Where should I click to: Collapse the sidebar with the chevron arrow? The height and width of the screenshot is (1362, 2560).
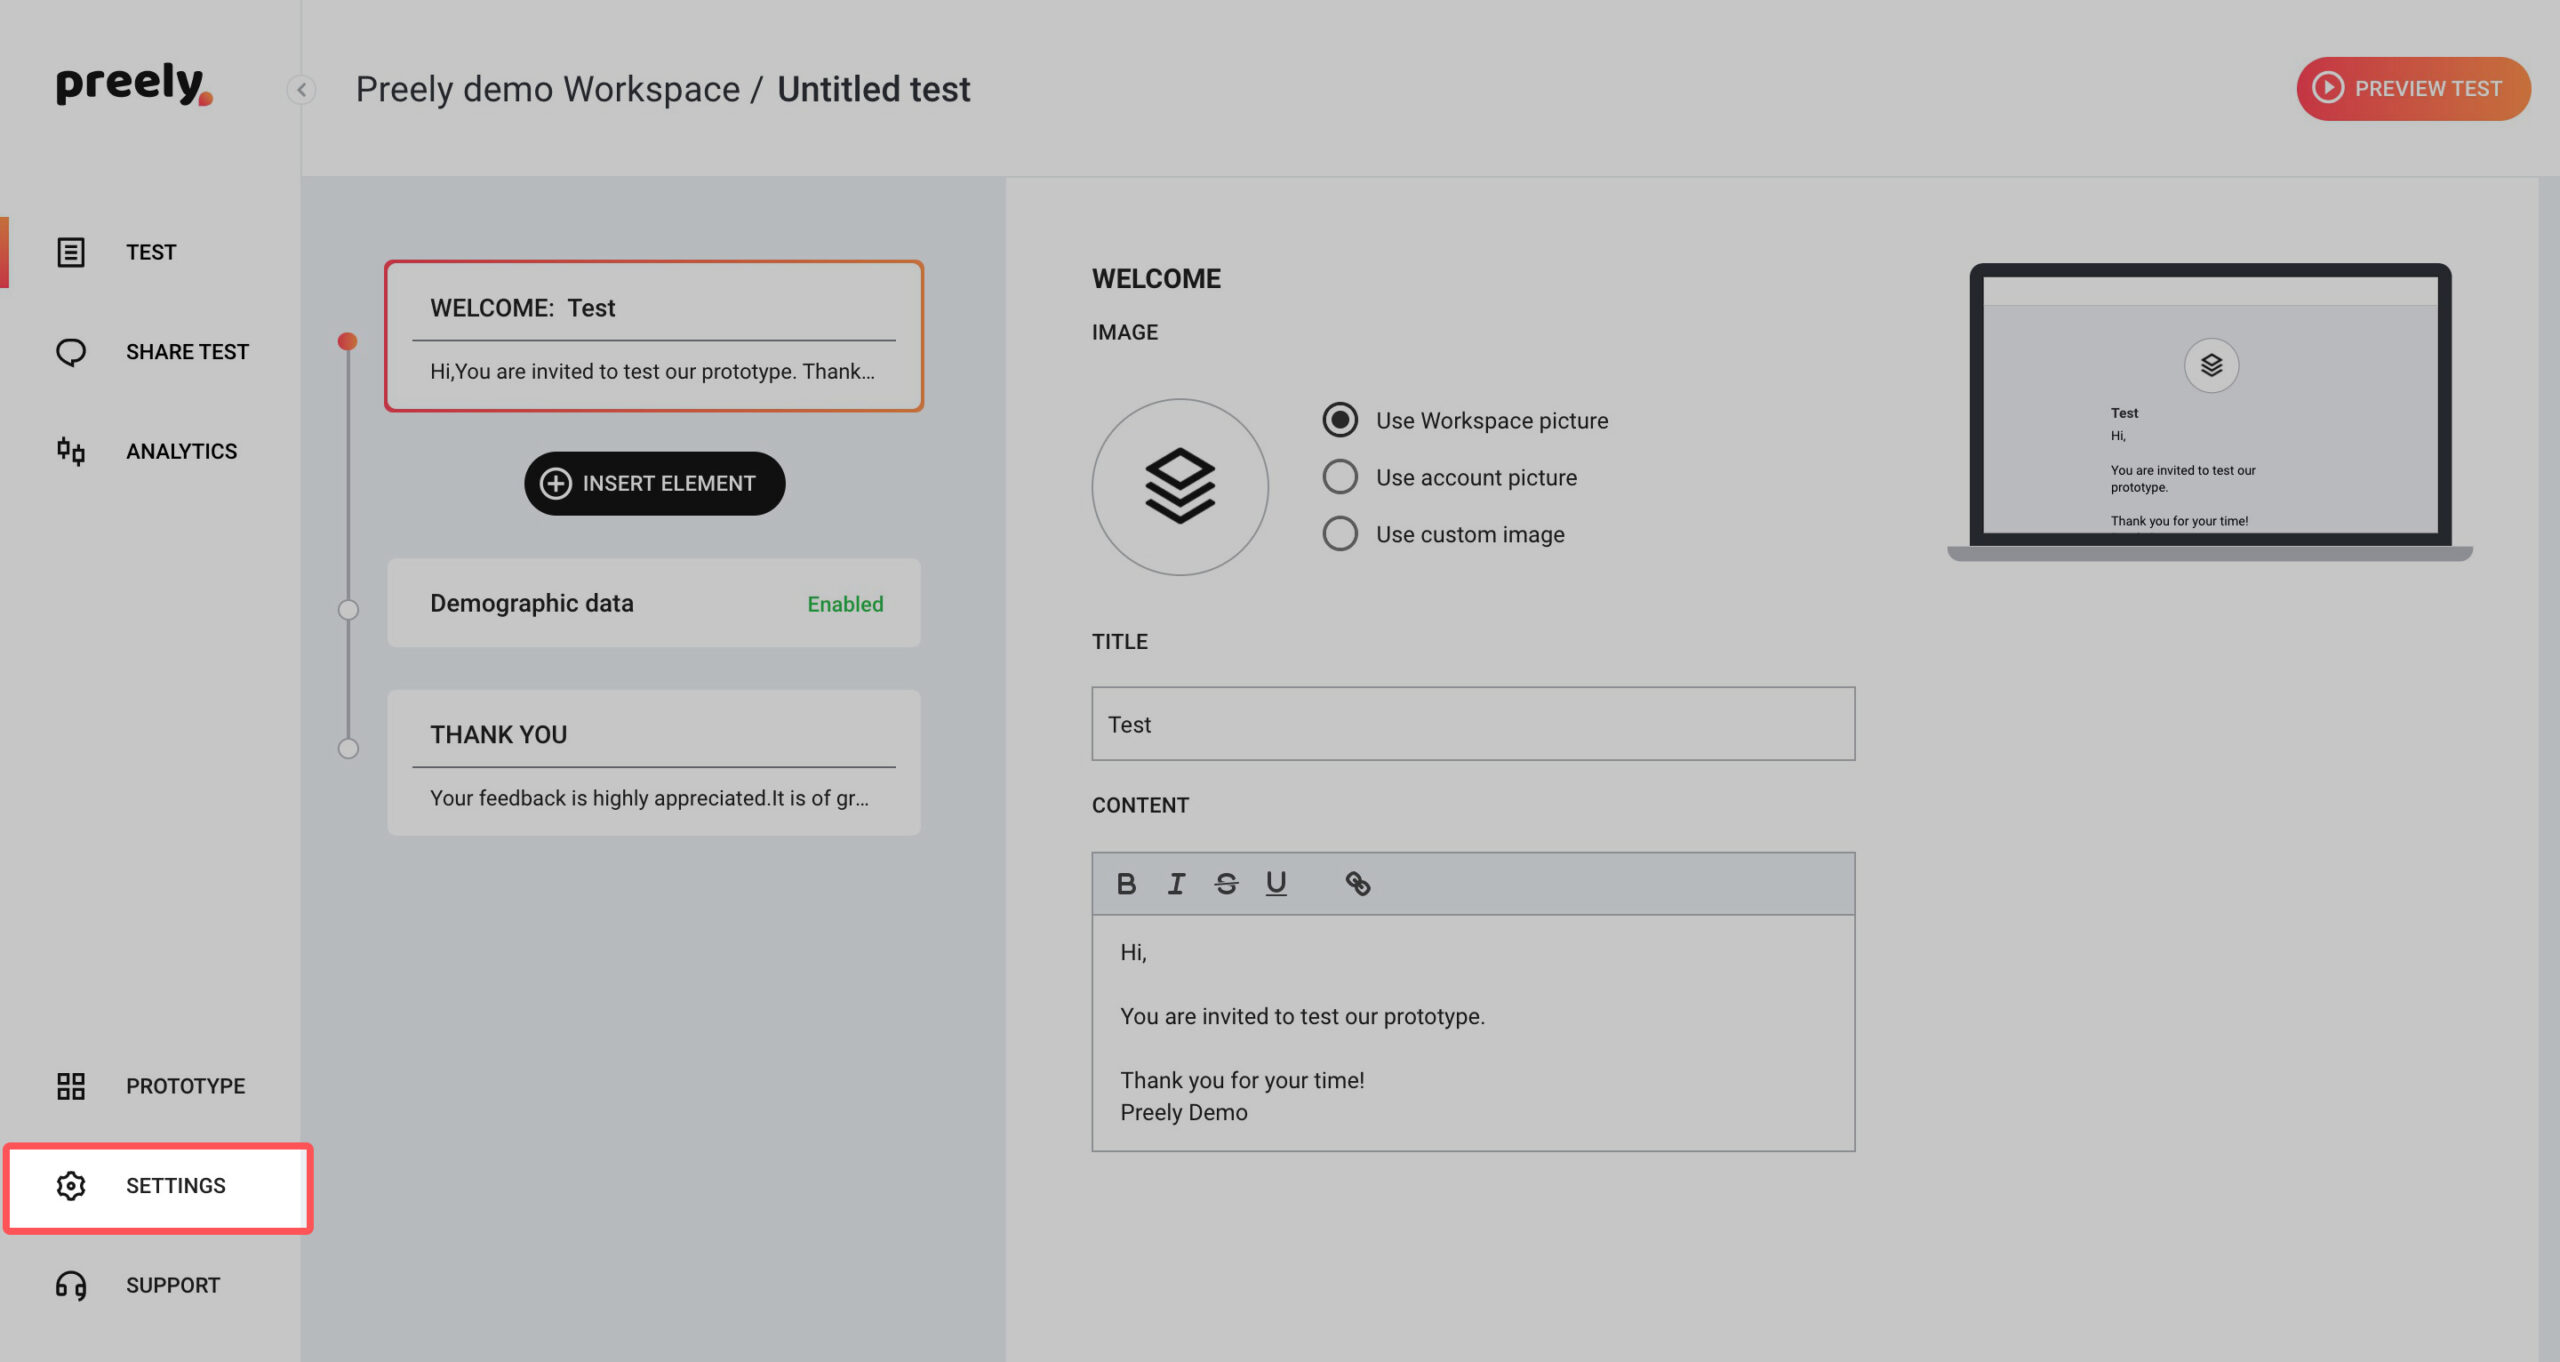pos(301,90)
